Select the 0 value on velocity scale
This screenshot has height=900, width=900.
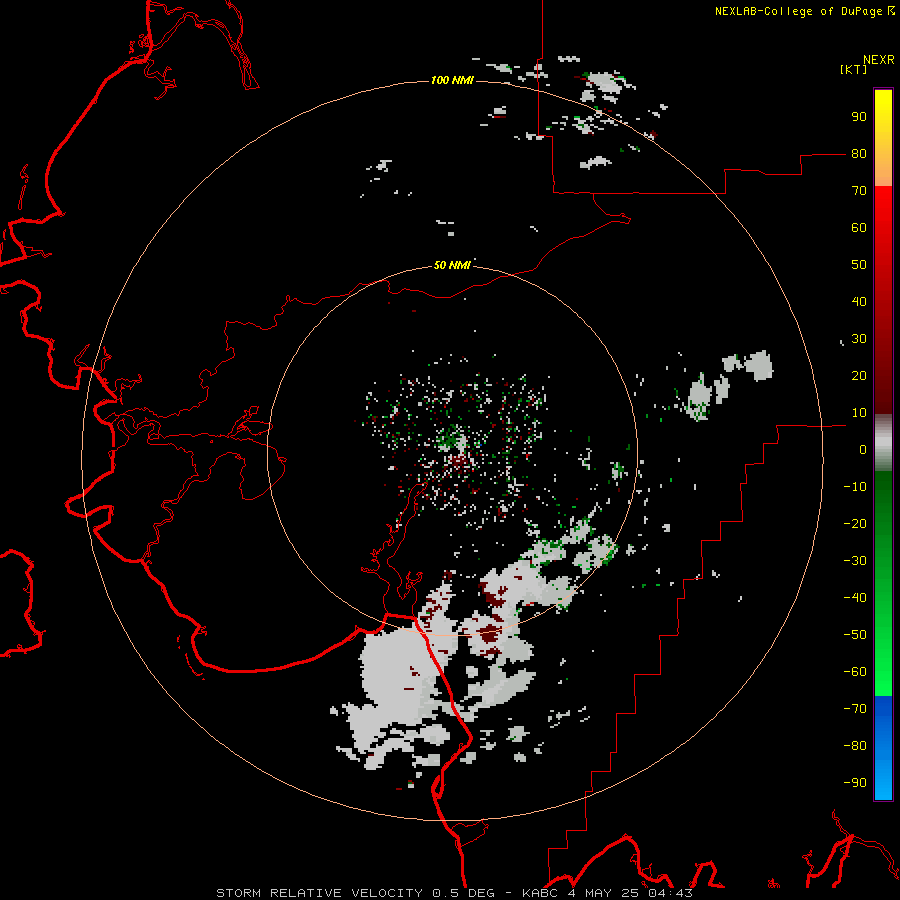(863, 450)
